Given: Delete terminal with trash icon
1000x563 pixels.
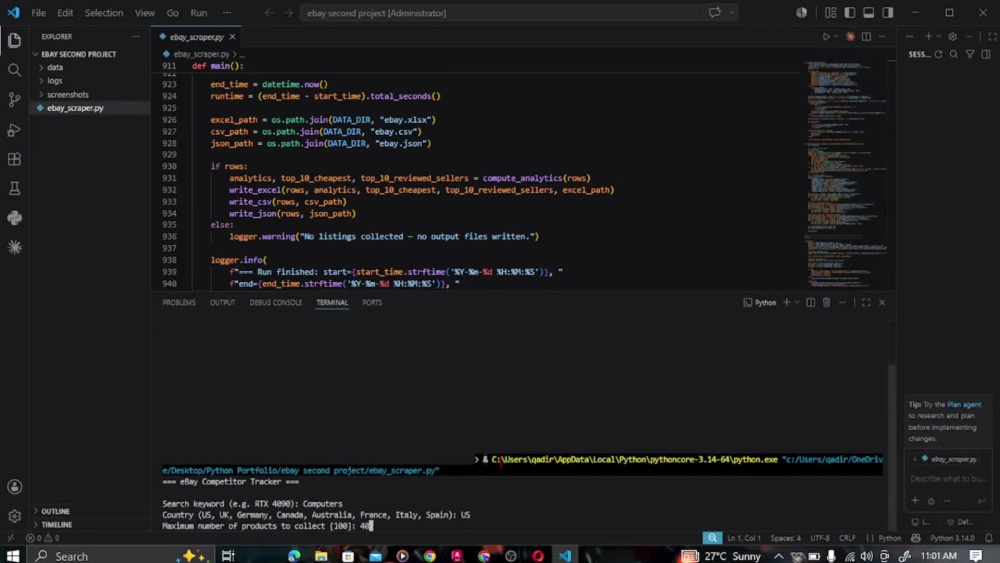Looking at the screenshot, I should 827,302.
